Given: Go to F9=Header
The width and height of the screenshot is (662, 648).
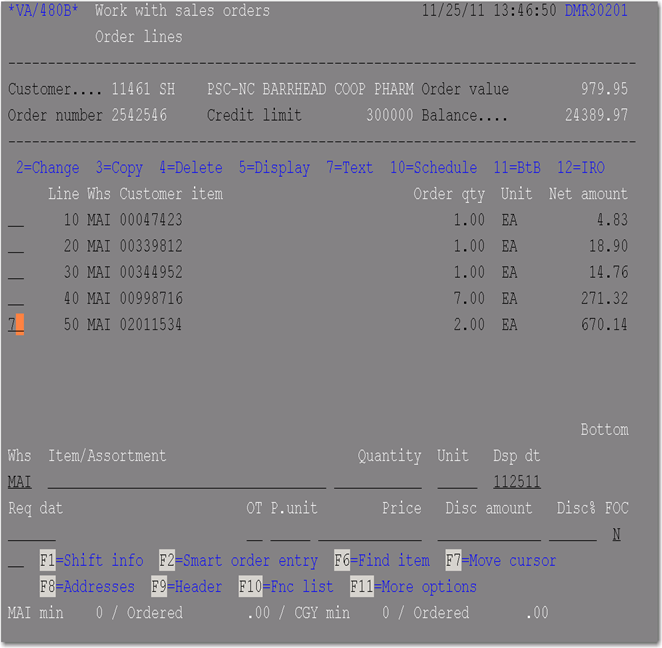Looking at the screenshot, I should pos(187,587).
